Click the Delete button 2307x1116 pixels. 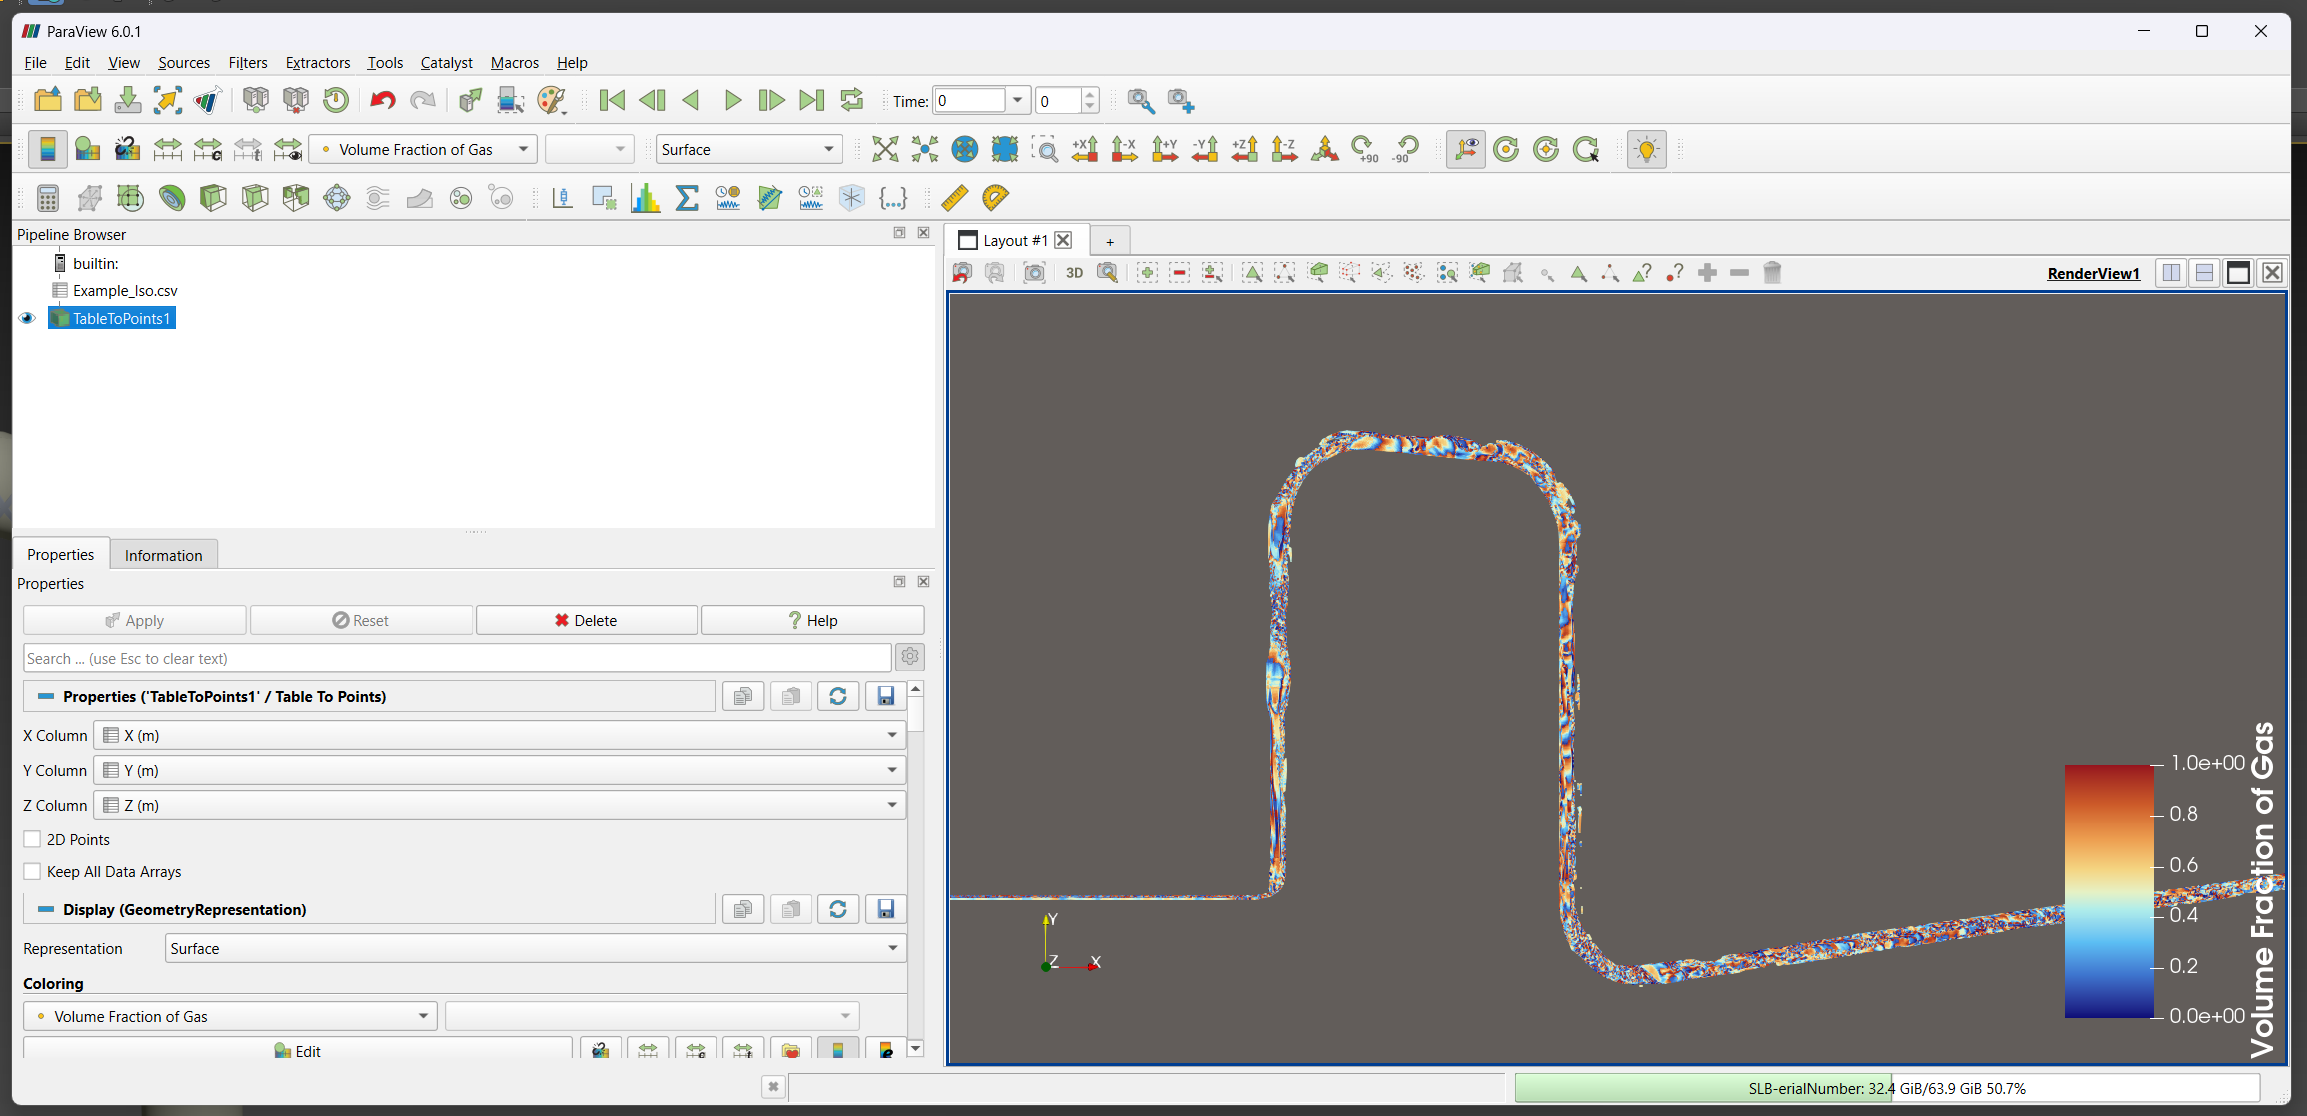click(x=586, y=620)
